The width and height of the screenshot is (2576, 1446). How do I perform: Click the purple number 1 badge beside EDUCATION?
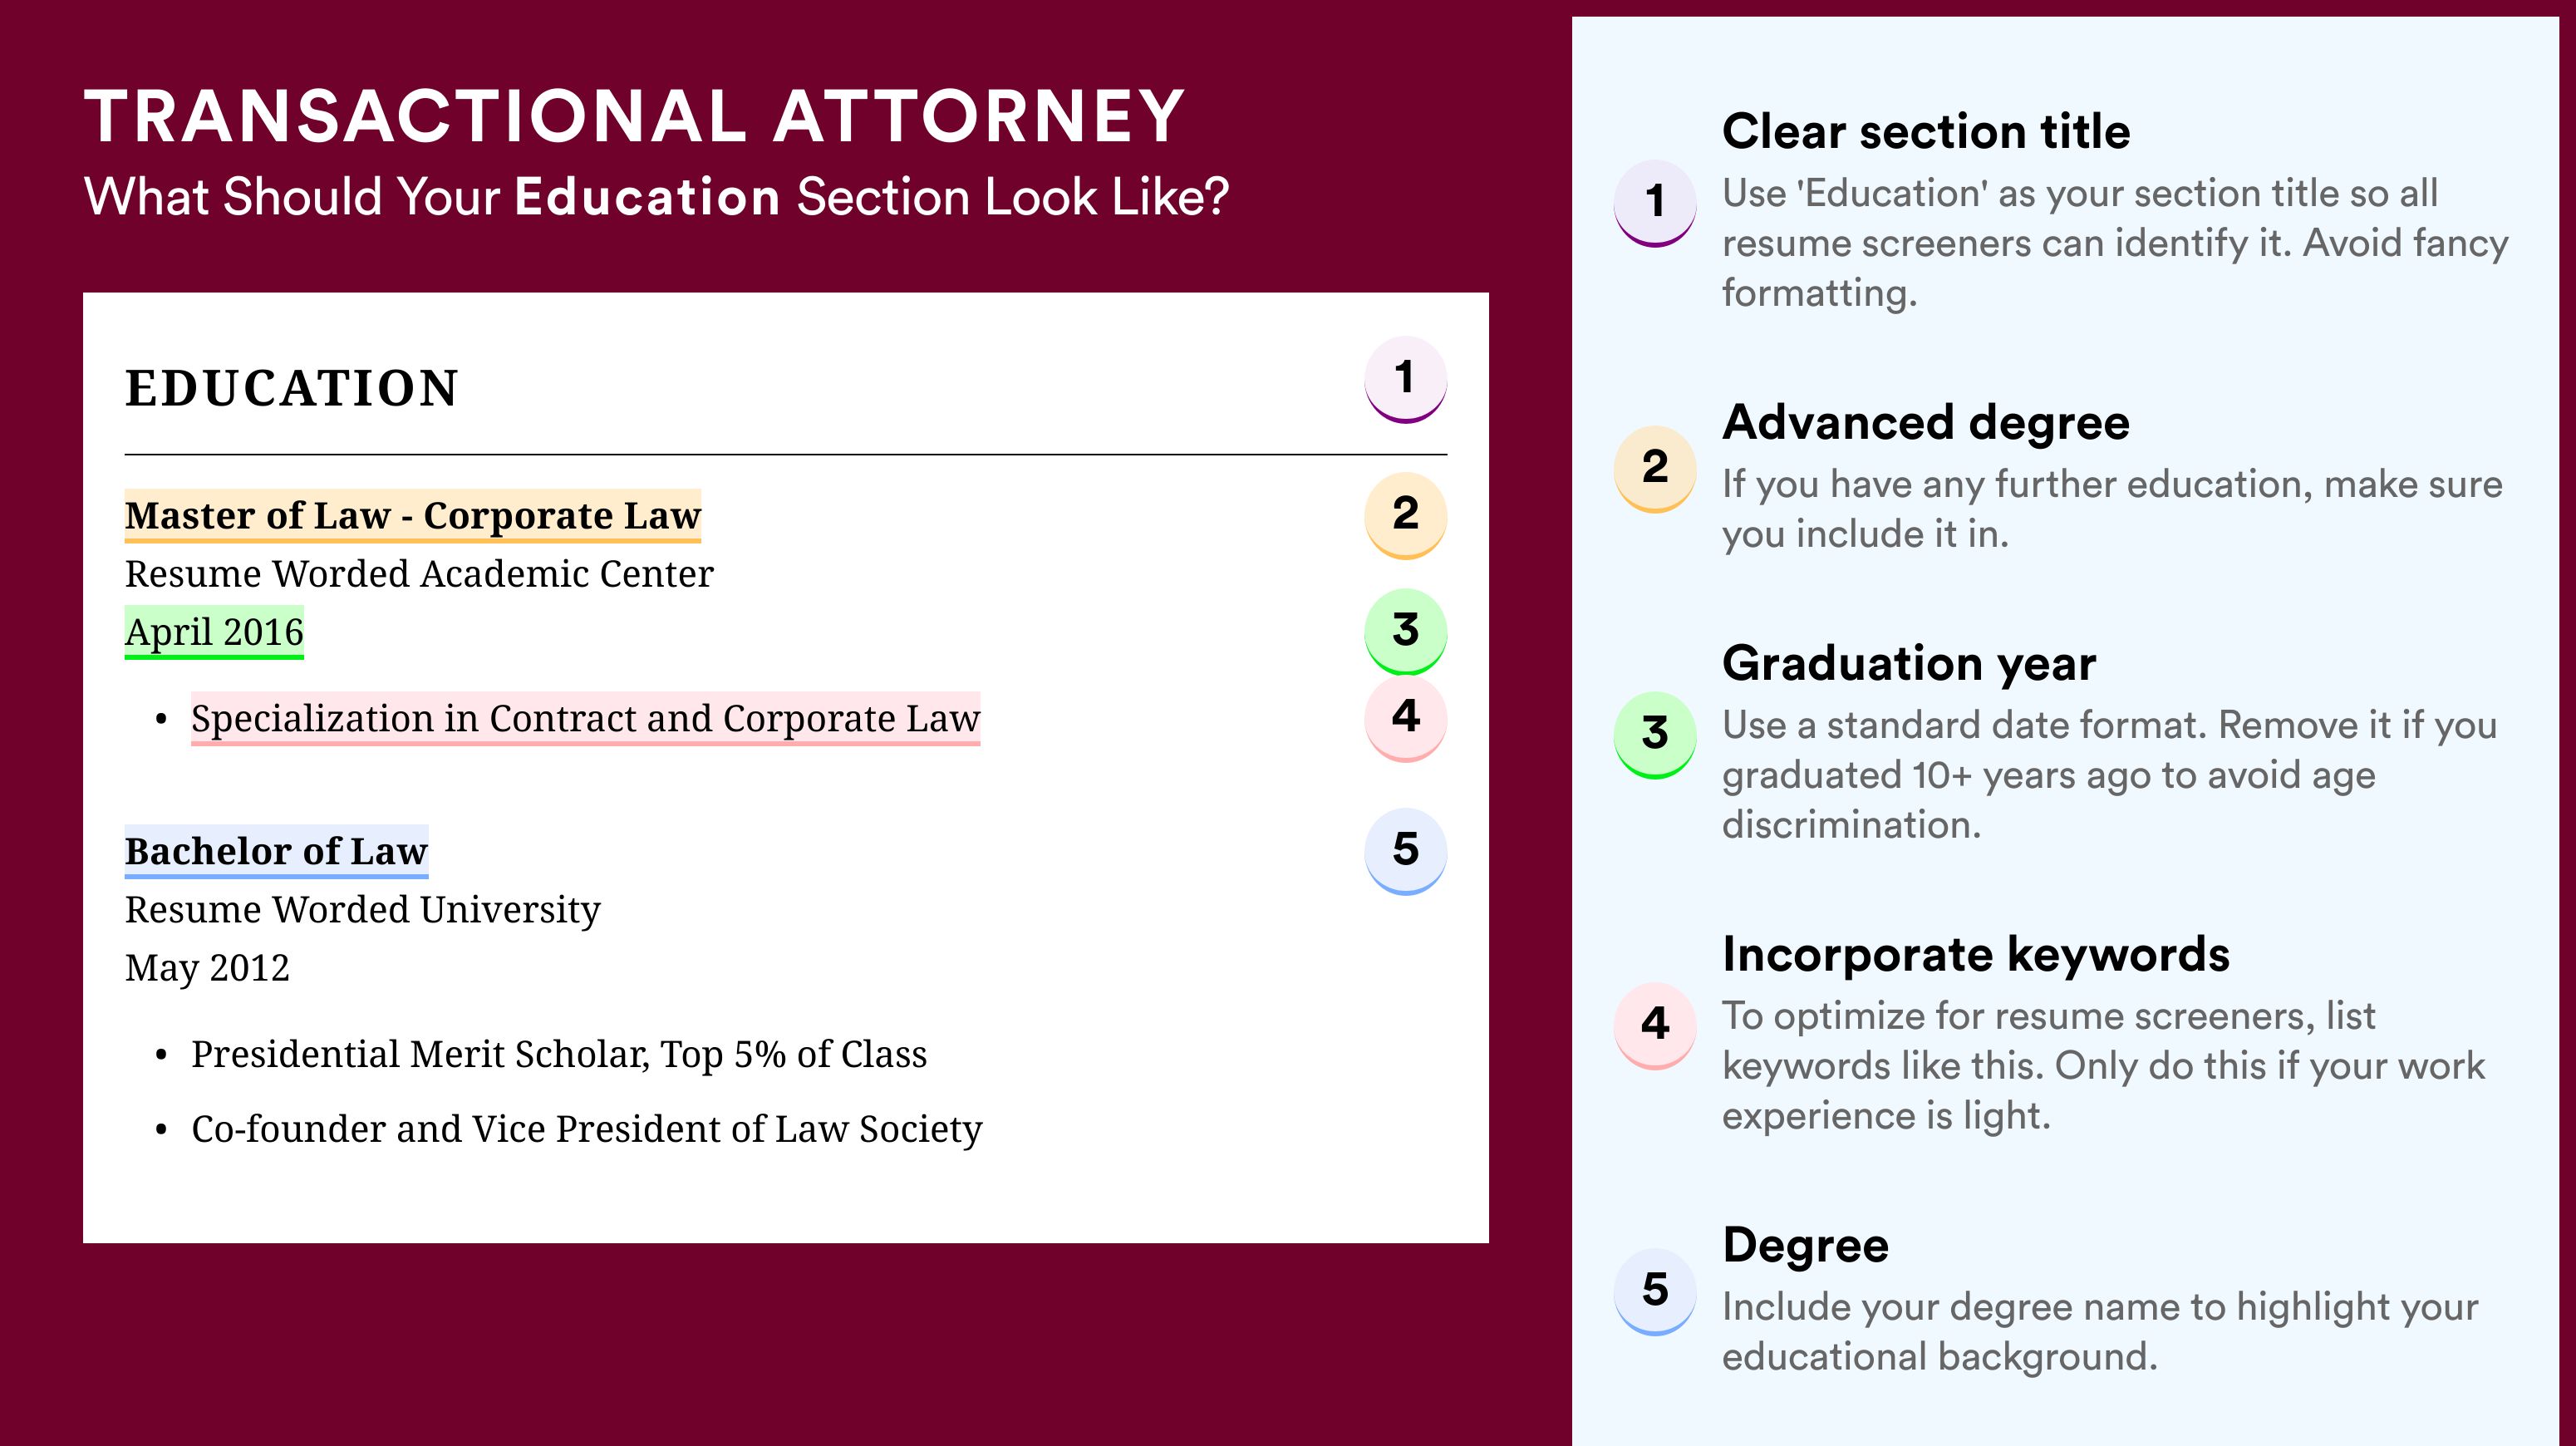pyautogui.click(x=1405, y=379)
